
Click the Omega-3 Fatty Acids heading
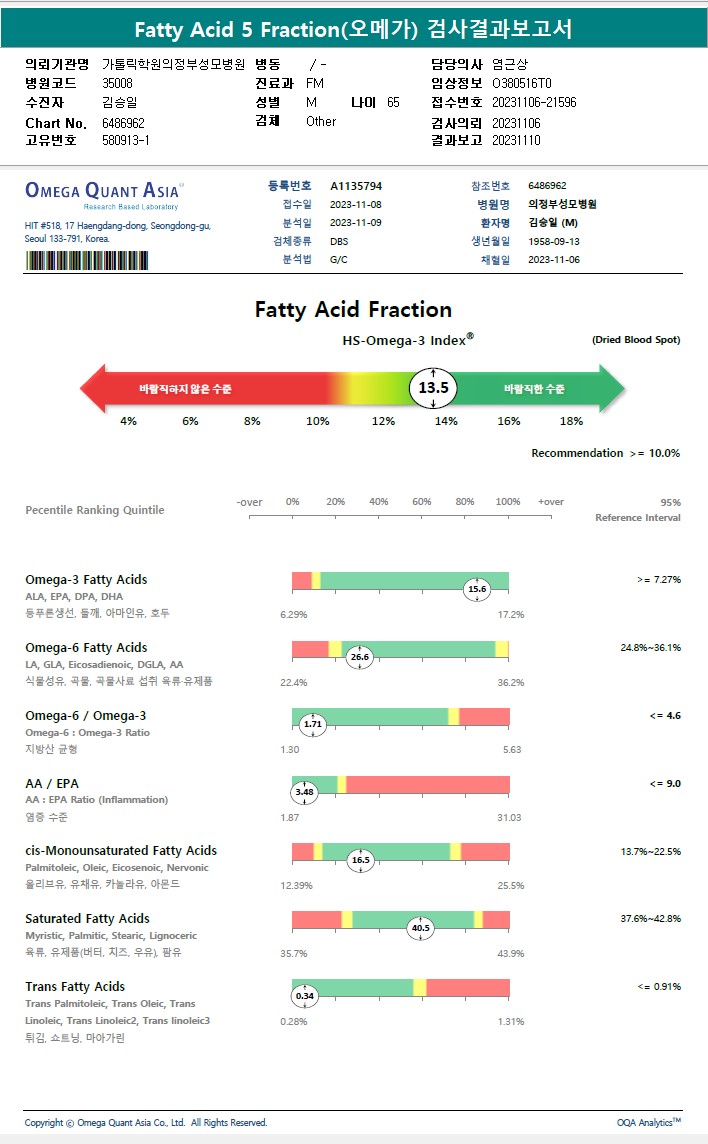(86, 579)
